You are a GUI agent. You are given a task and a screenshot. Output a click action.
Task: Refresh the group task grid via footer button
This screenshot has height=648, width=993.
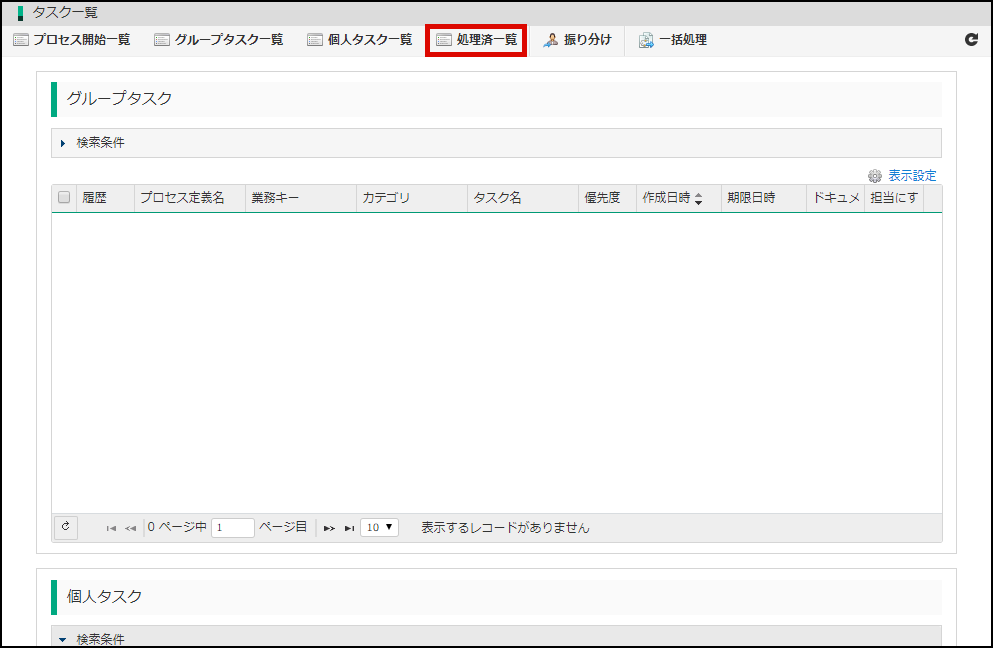[66, 527]
